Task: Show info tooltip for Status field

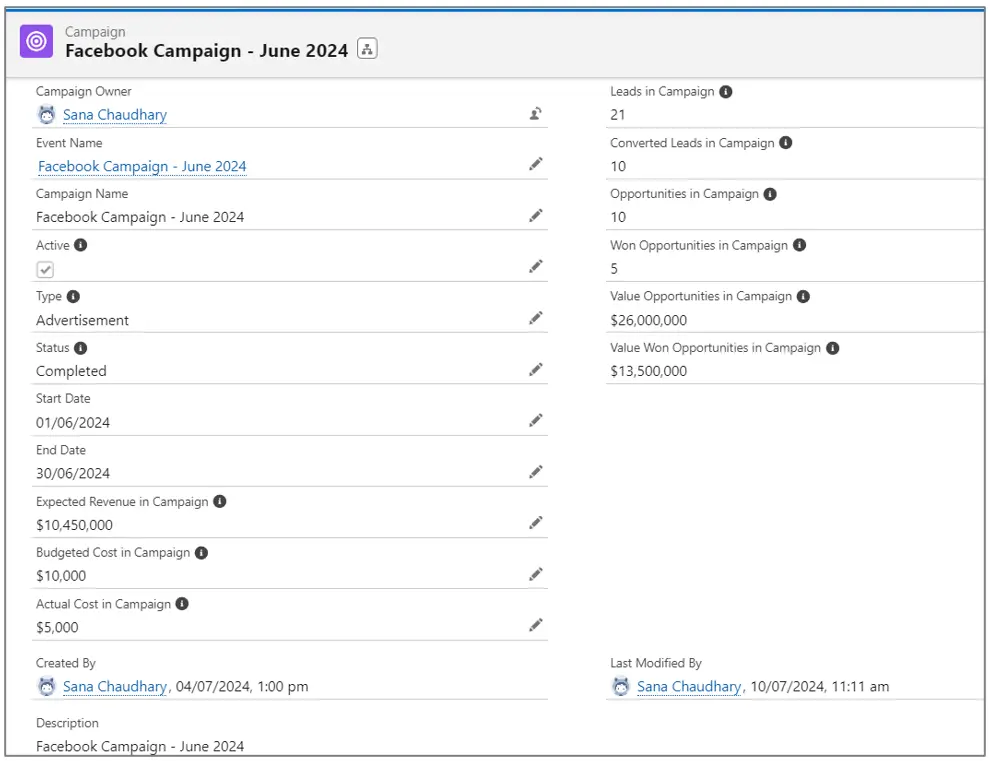Action: [80, 348]
